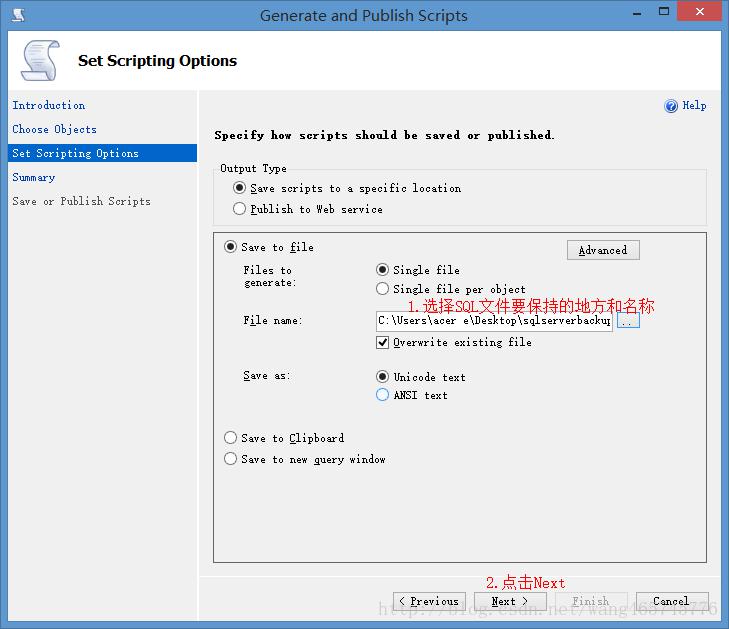This screenshot has width=729, height=629.
Task: Go back with the Previous button
Action: click(x=429, y=601)
